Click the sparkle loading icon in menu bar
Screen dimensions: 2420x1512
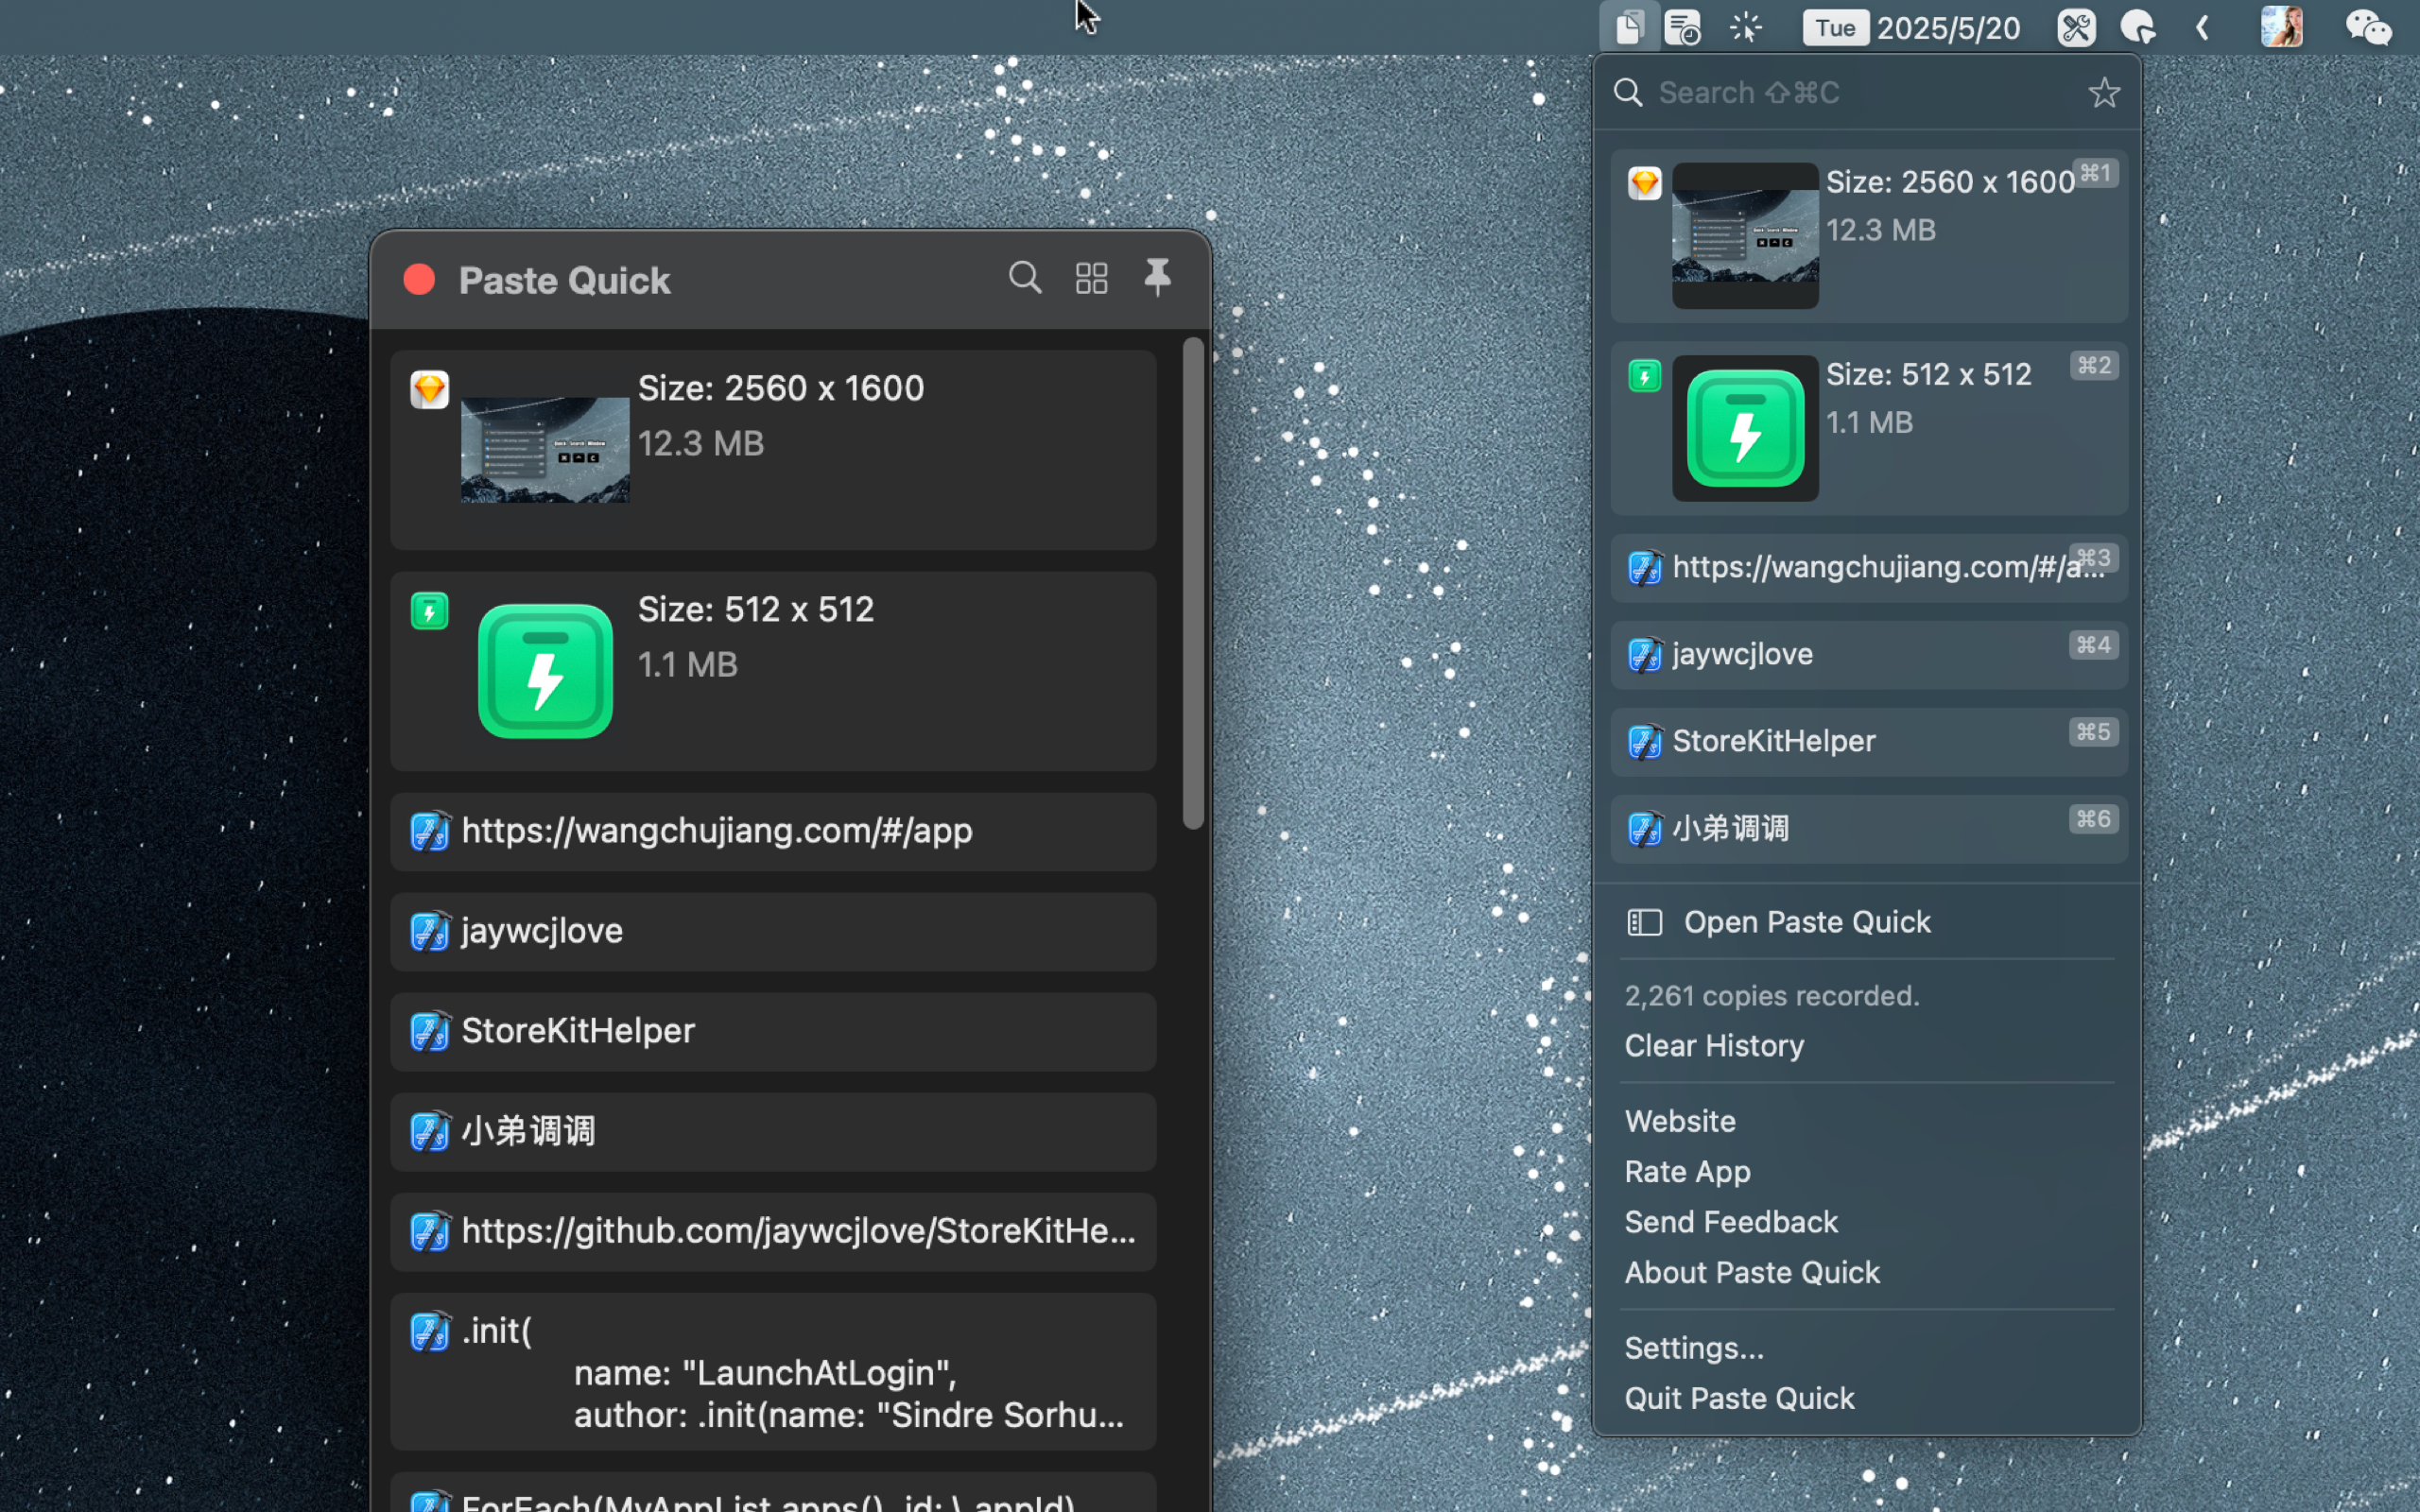point(1746,27)
